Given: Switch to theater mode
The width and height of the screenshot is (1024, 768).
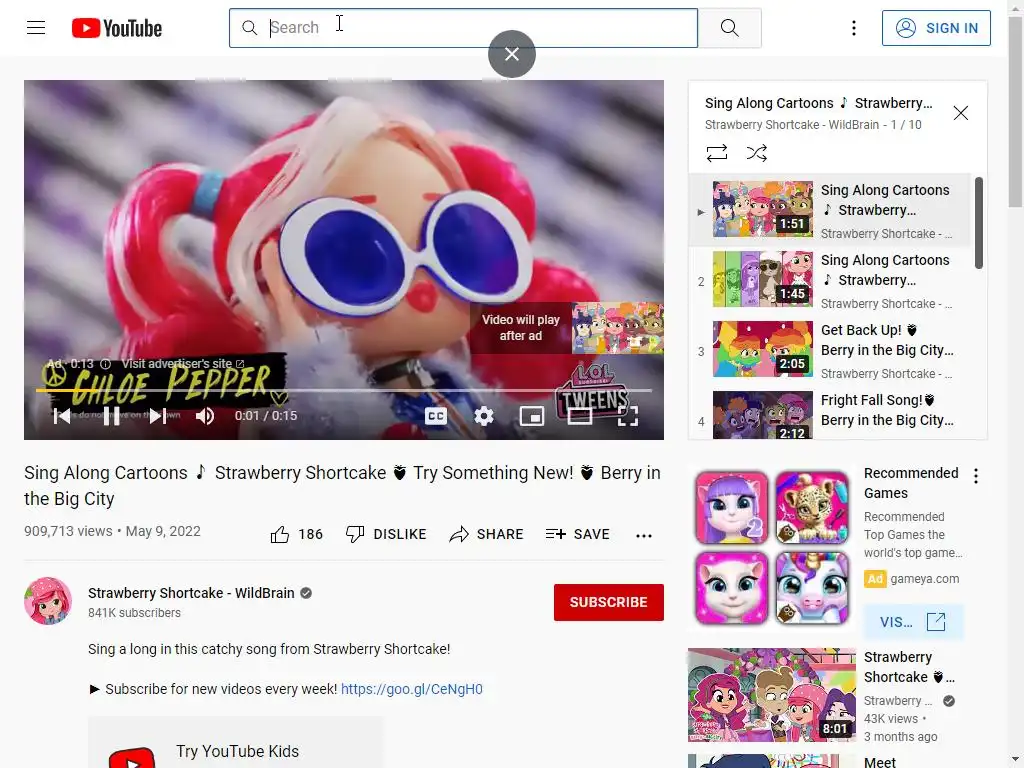Looking at the screenshot, I should click(580, 416).
